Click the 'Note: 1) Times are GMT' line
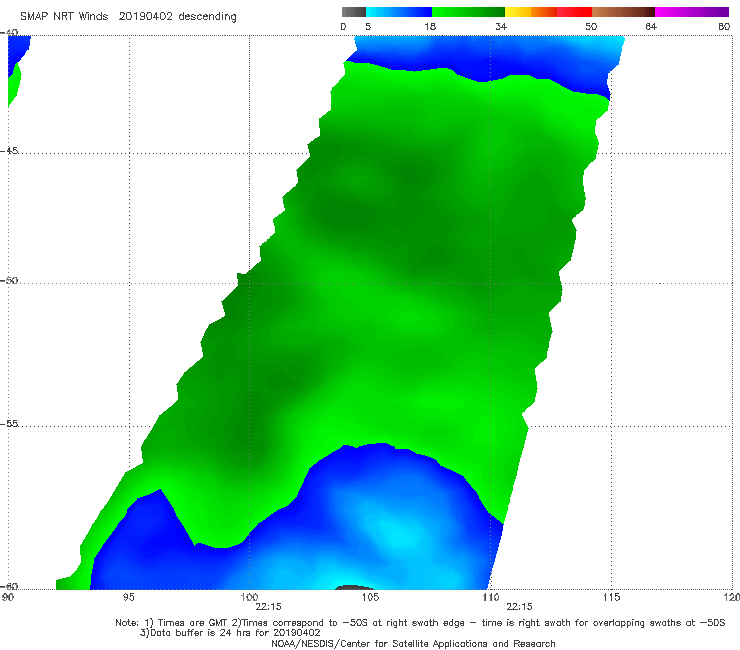Viewport: 740px width, 650px height. click(420, 623)
